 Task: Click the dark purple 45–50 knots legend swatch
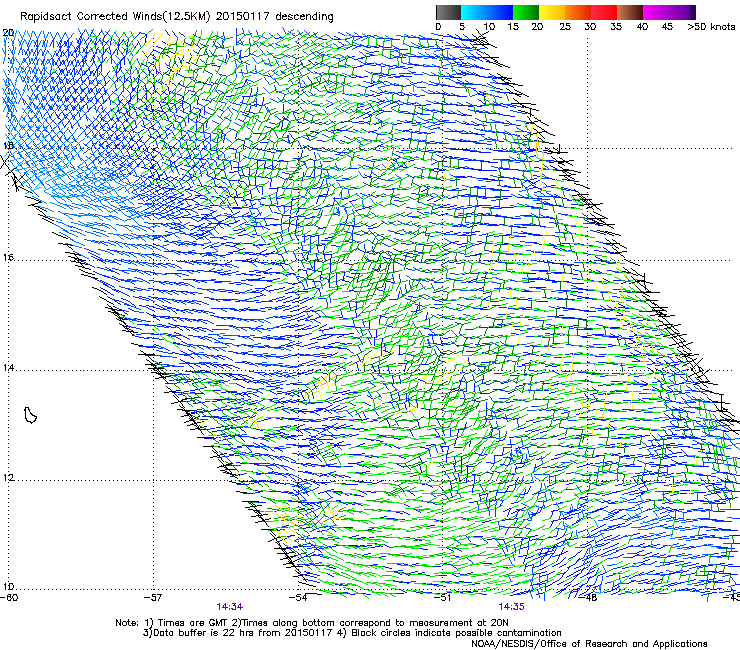pyautogui.click(x=682, y=12)
